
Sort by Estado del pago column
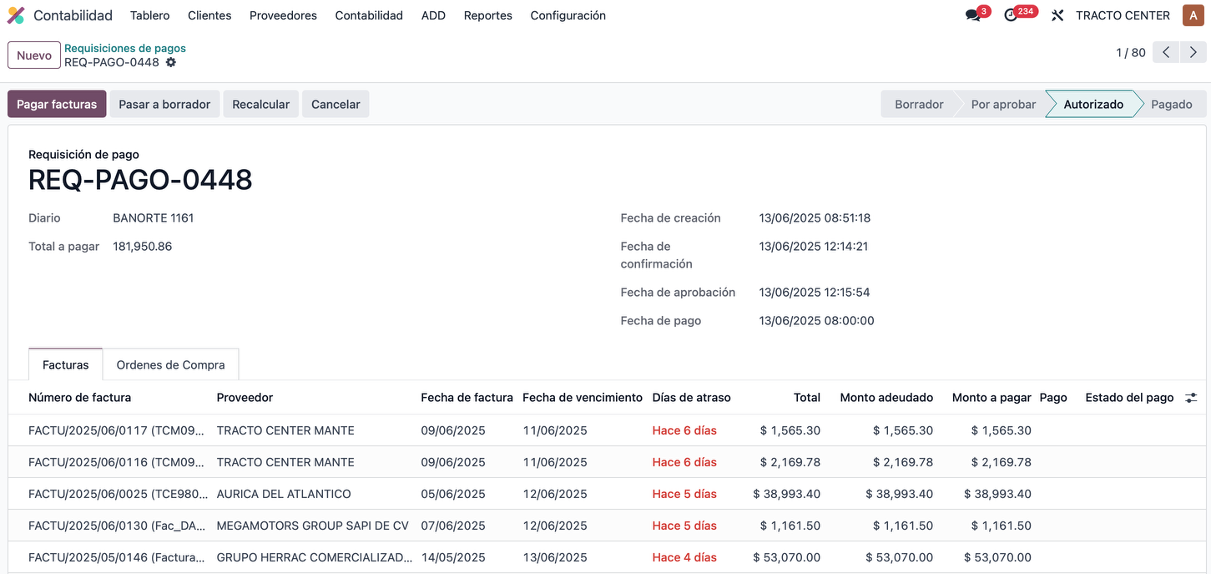[x=1129, y=398]
